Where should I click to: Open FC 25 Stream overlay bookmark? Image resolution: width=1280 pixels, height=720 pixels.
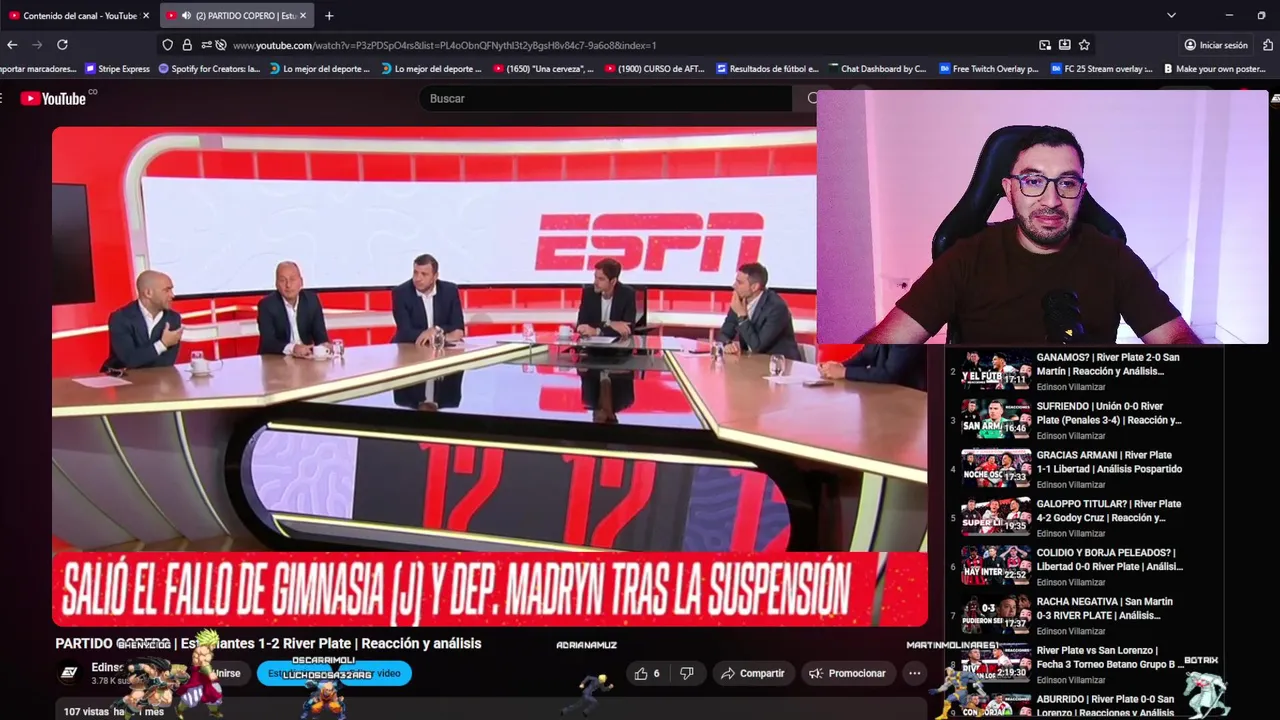pyautogui.click(x=1102, y=69)
